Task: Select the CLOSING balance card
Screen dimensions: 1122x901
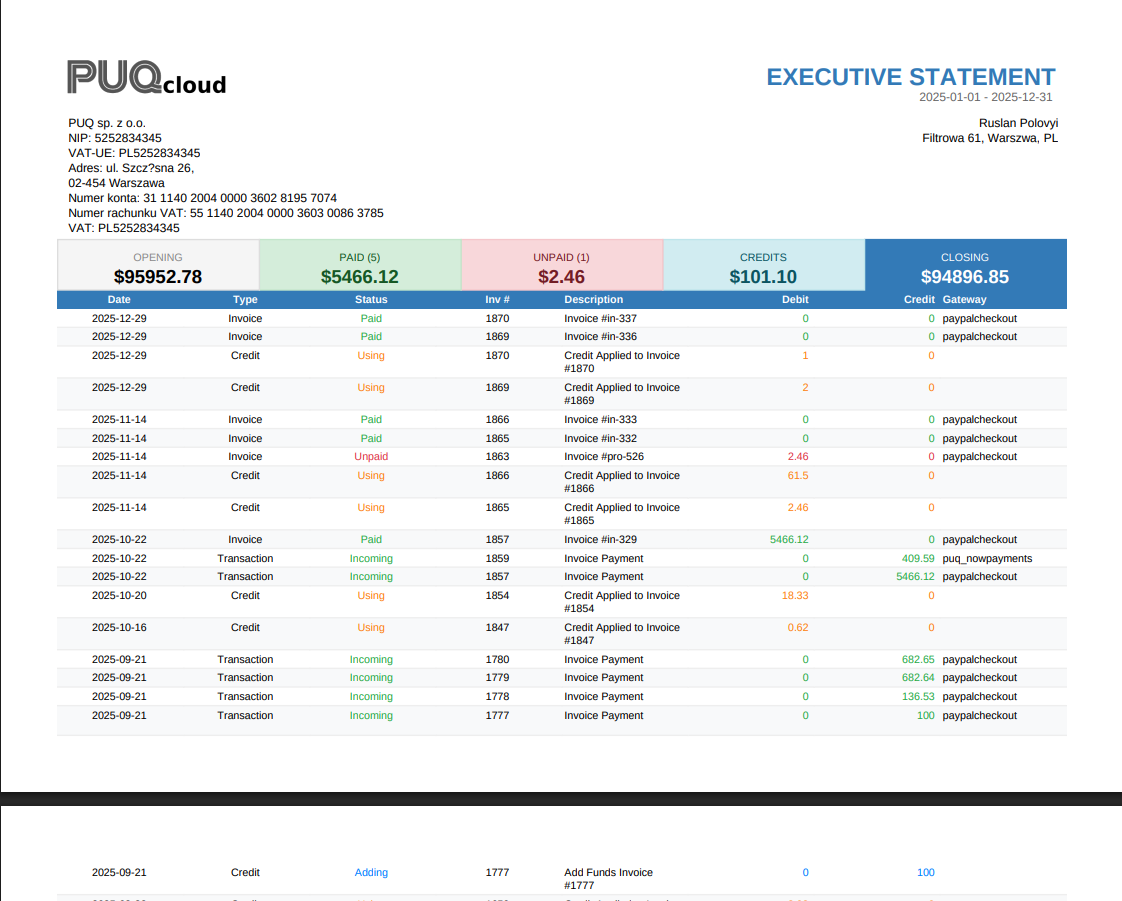Action: [x=964, y=266]
